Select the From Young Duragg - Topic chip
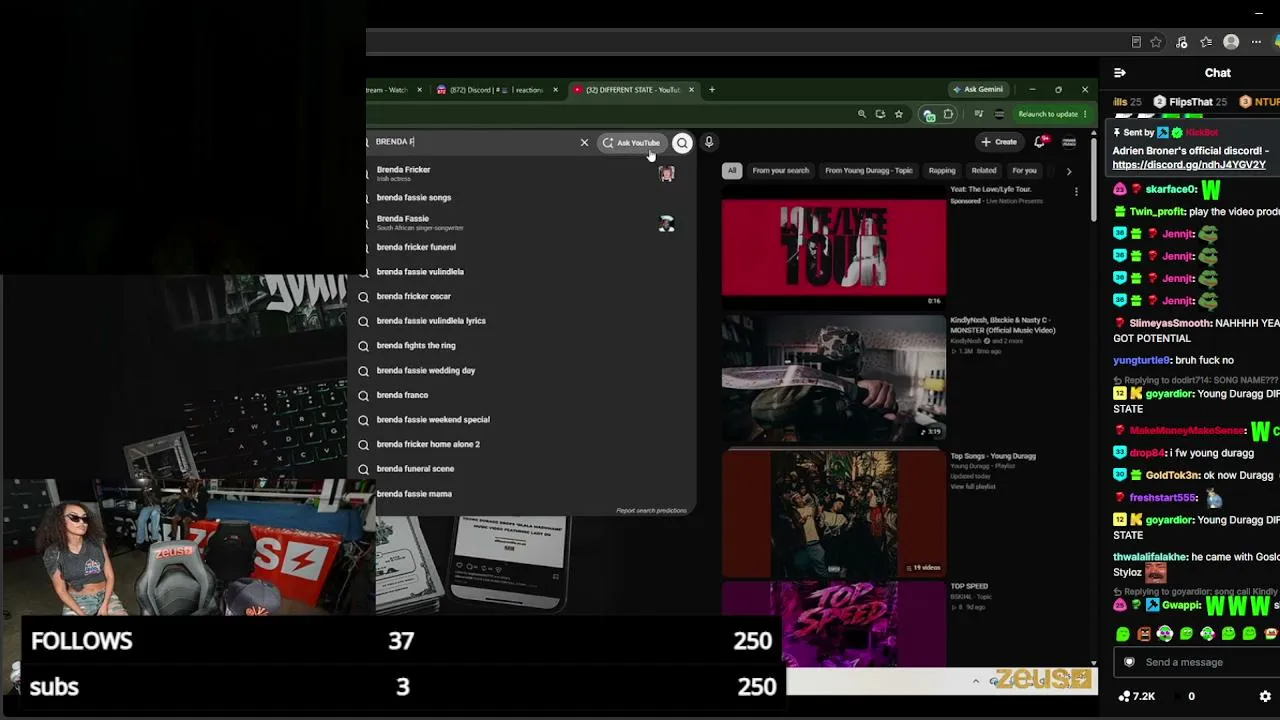 [x=868, y=171]
